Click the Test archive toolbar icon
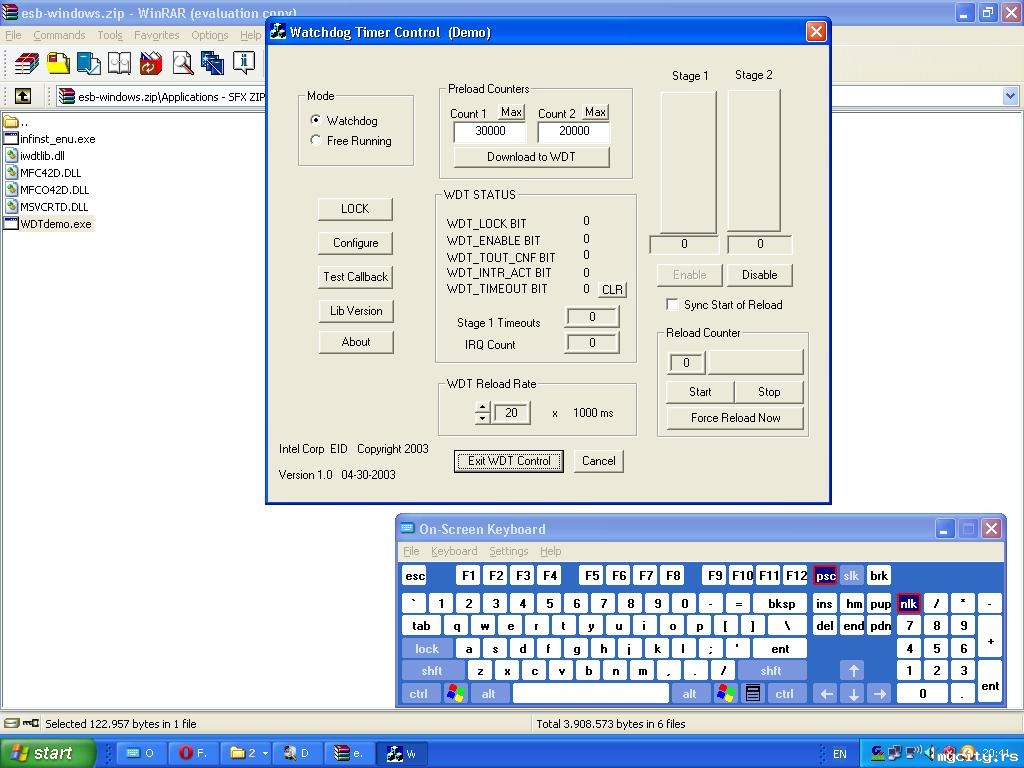The height and width of the screenshot is (768, 1024). point(89,63)
